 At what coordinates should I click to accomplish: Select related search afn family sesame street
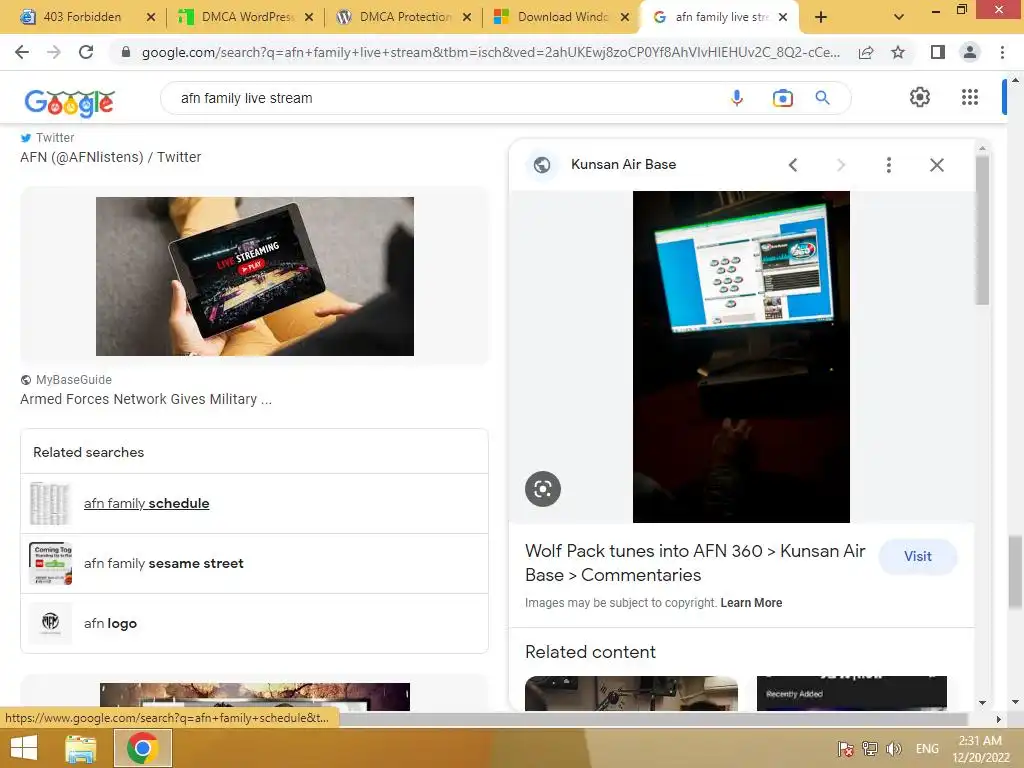pos(254,564)
